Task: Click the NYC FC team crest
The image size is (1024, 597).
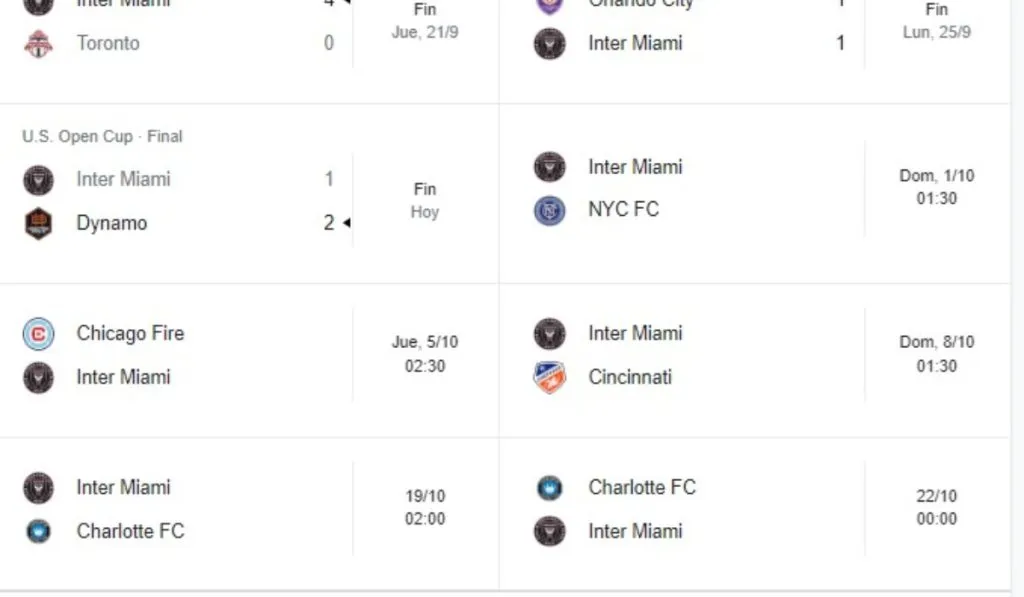Action: [x=550, y=210]
